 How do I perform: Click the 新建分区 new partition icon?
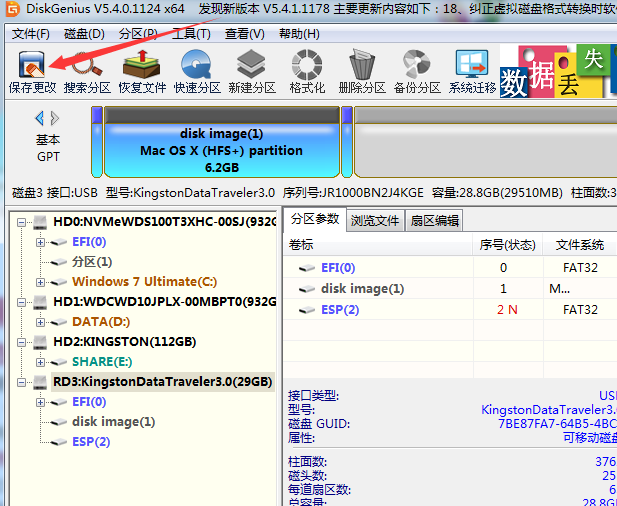[x=252, y=72]
